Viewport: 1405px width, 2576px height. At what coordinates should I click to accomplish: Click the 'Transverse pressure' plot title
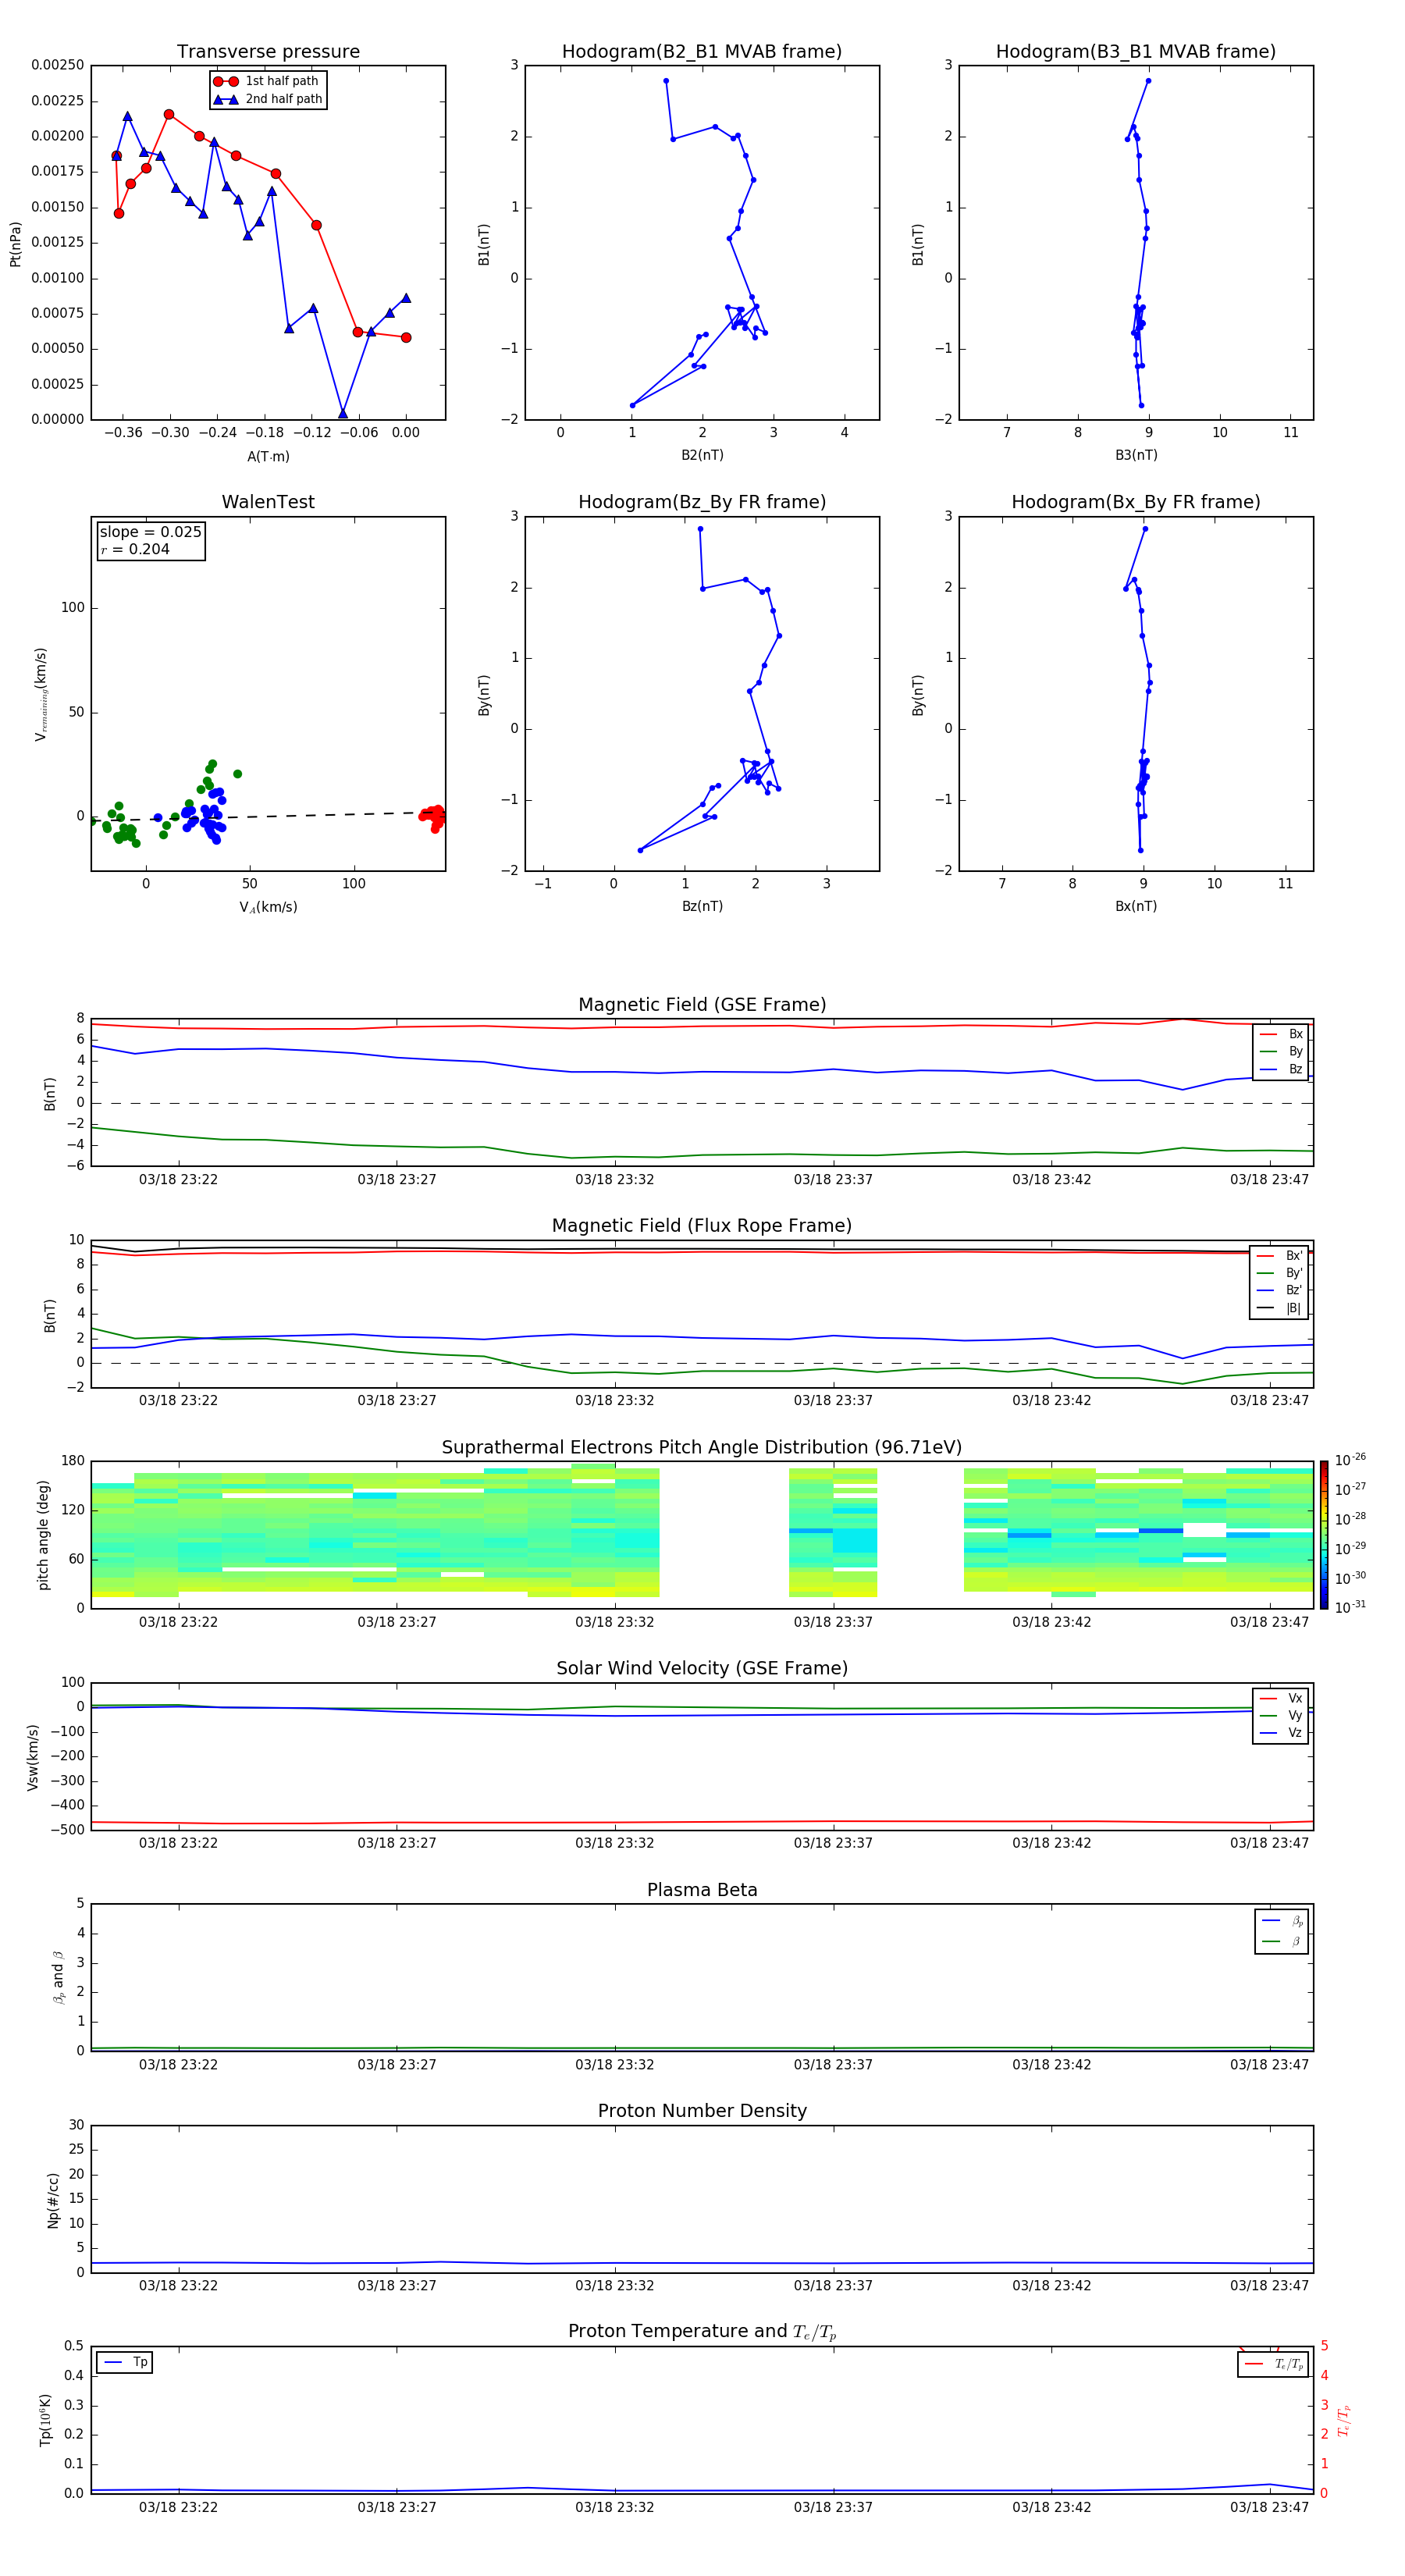click(x=268, y=51)
